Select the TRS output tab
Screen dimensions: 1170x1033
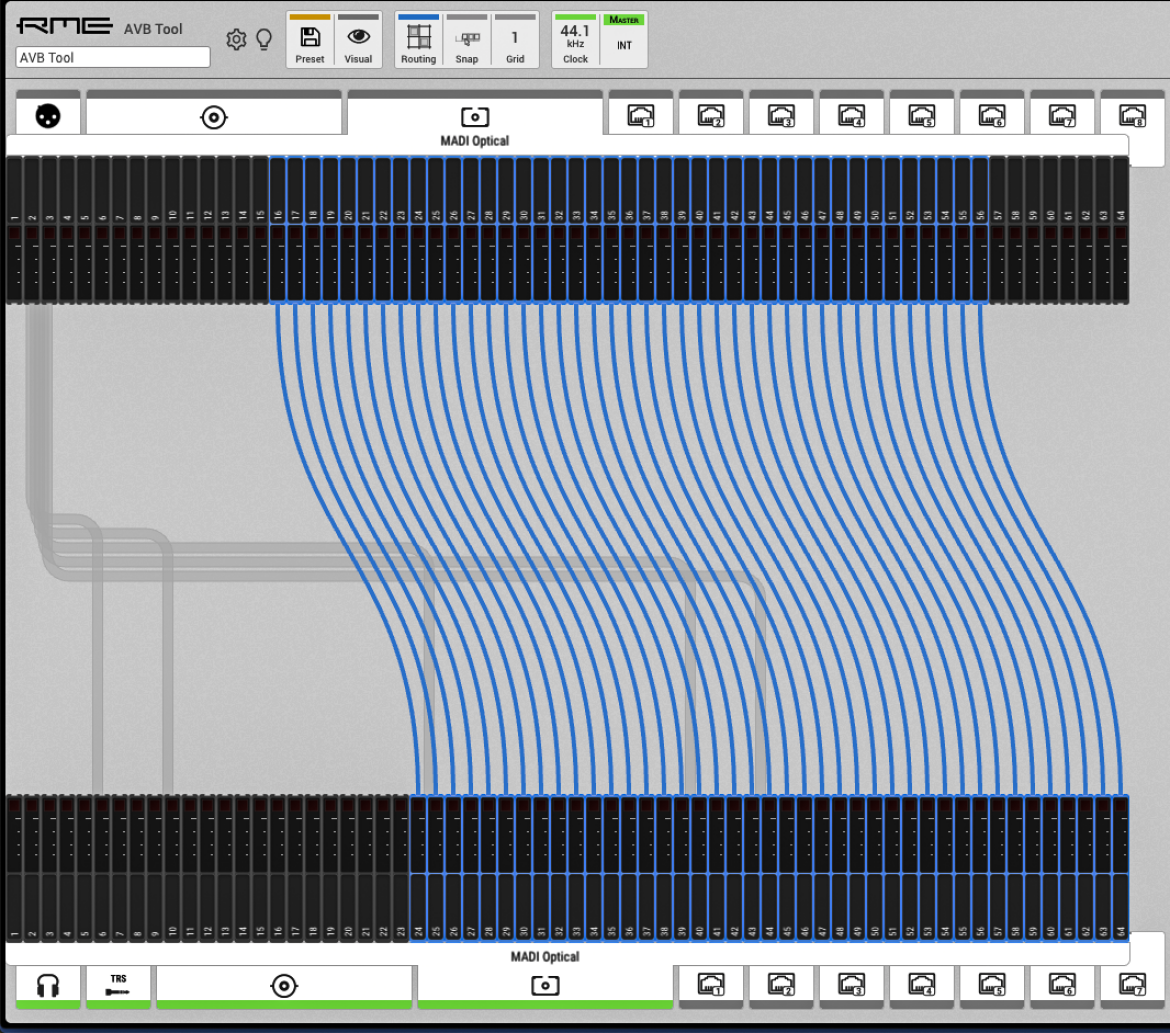pos(119,987)
